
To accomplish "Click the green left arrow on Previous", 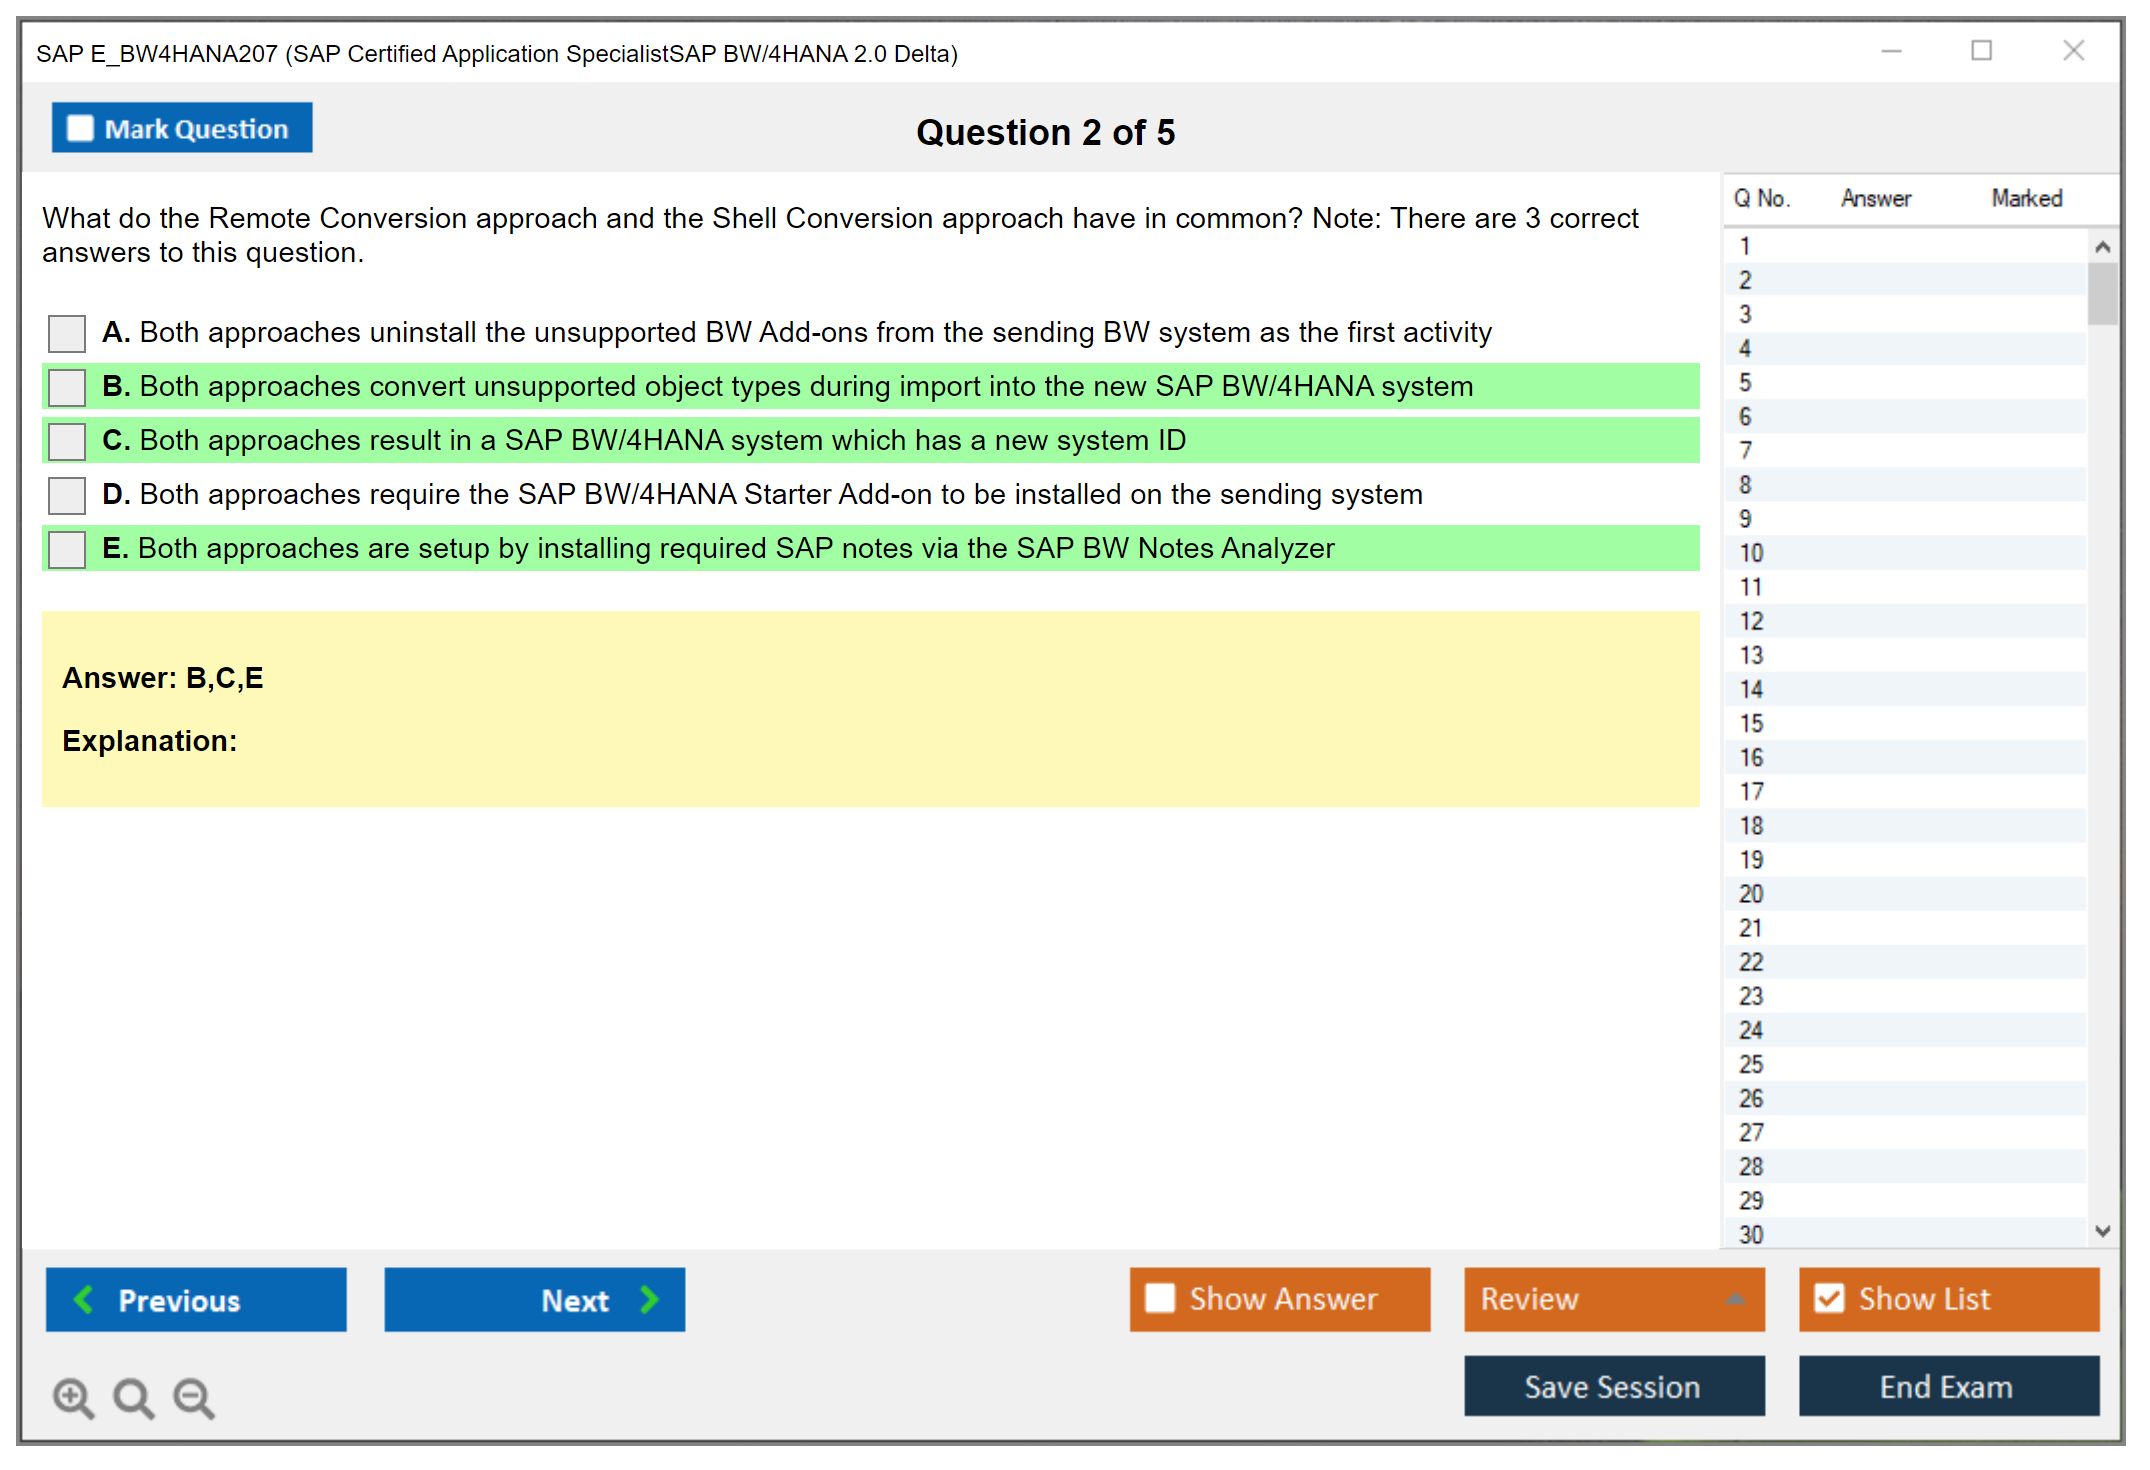I will [84, 1299].
